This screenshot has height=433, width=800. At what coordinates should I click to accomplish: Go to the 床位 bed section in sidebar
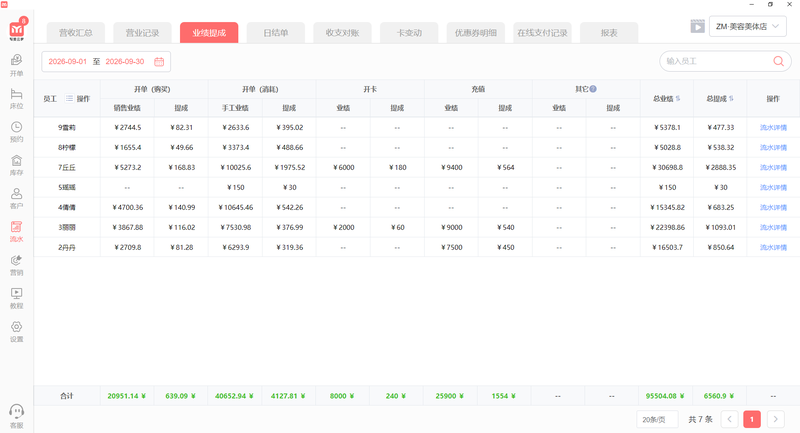[x=16, y=98]
